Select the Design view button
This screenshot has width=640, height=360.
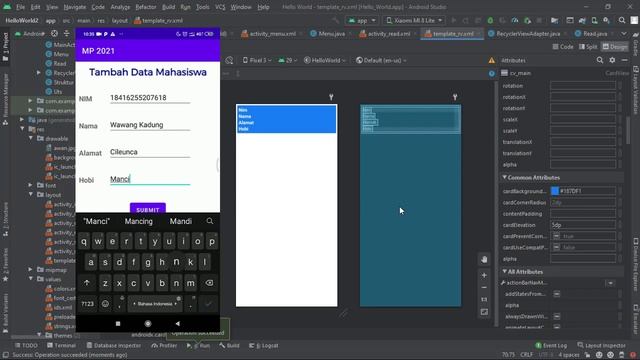coord(615,47)
